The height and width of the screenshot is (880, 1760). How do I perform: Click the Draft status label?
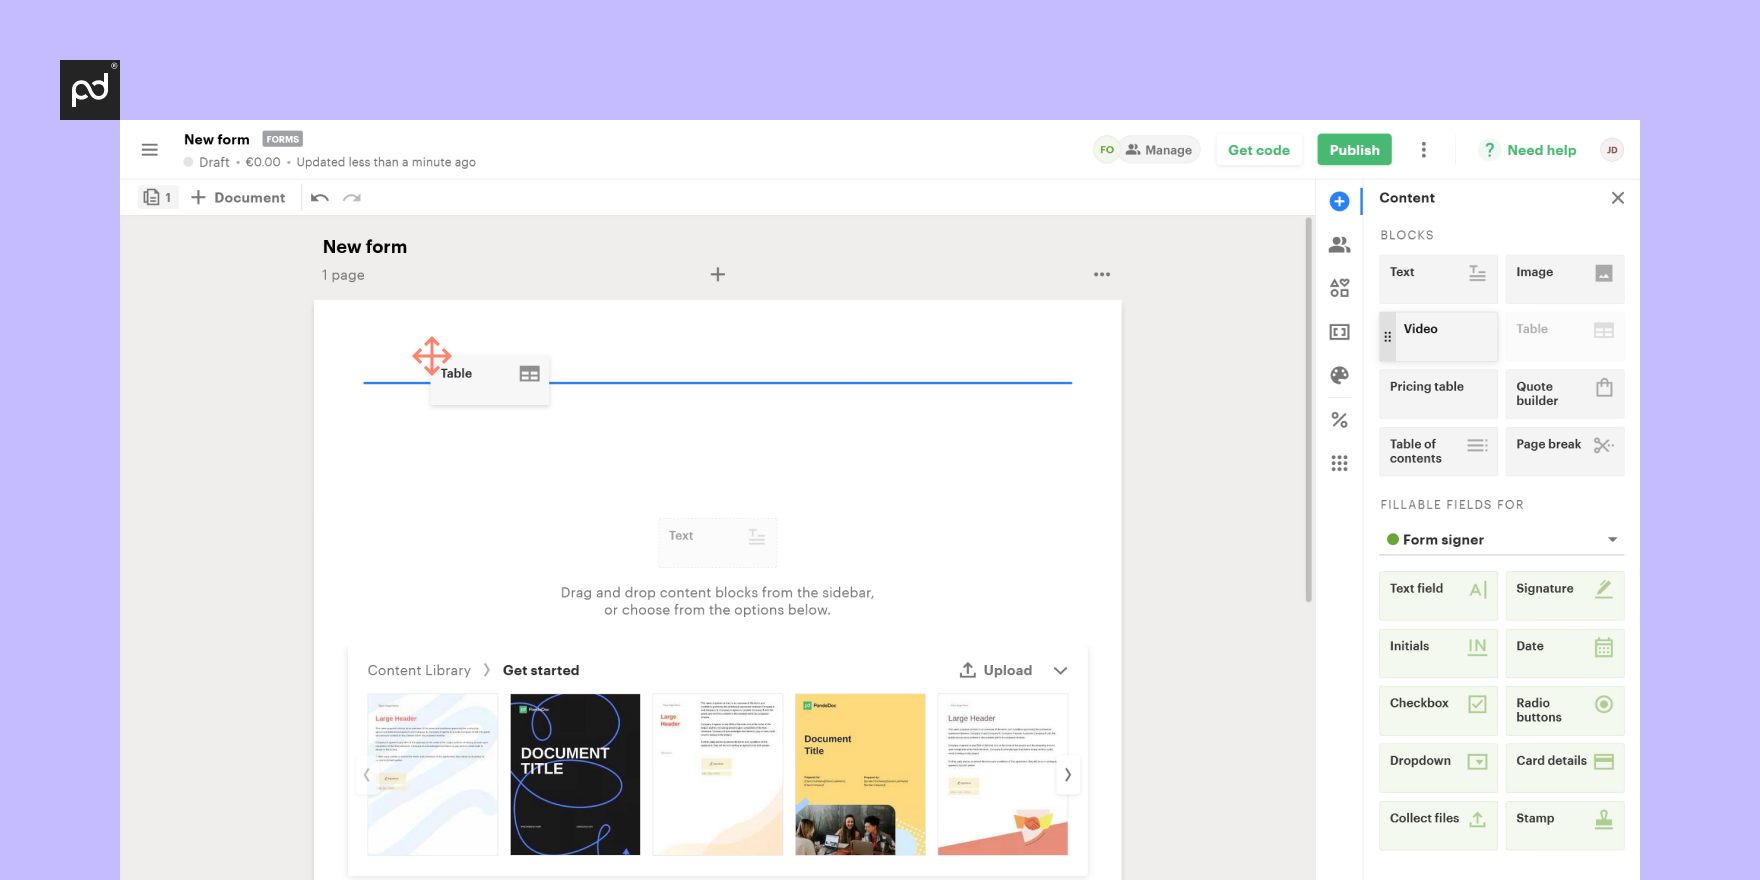(214, 162)
